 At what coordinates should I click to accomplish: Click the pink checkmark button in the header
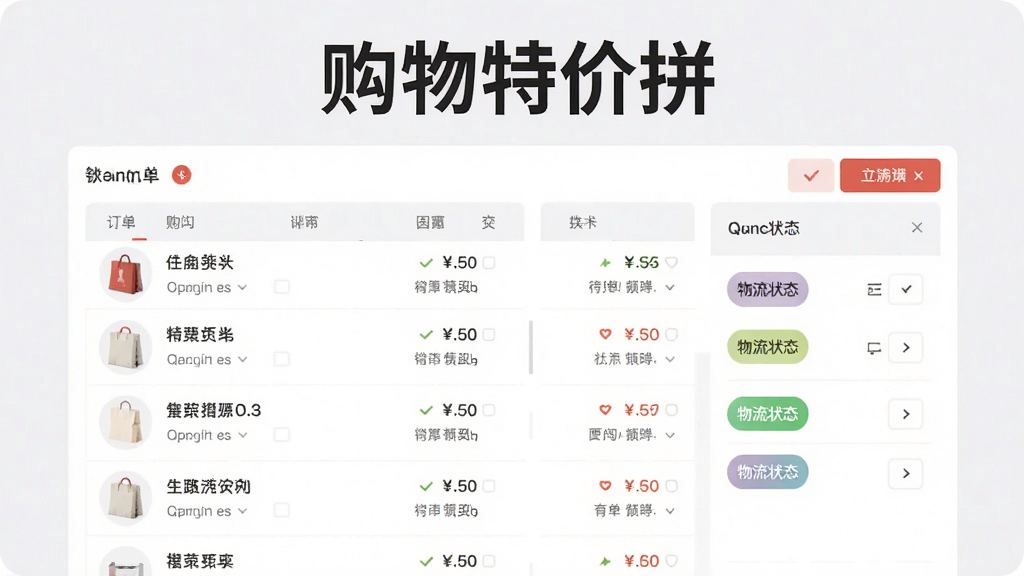(x=810, y=176)
